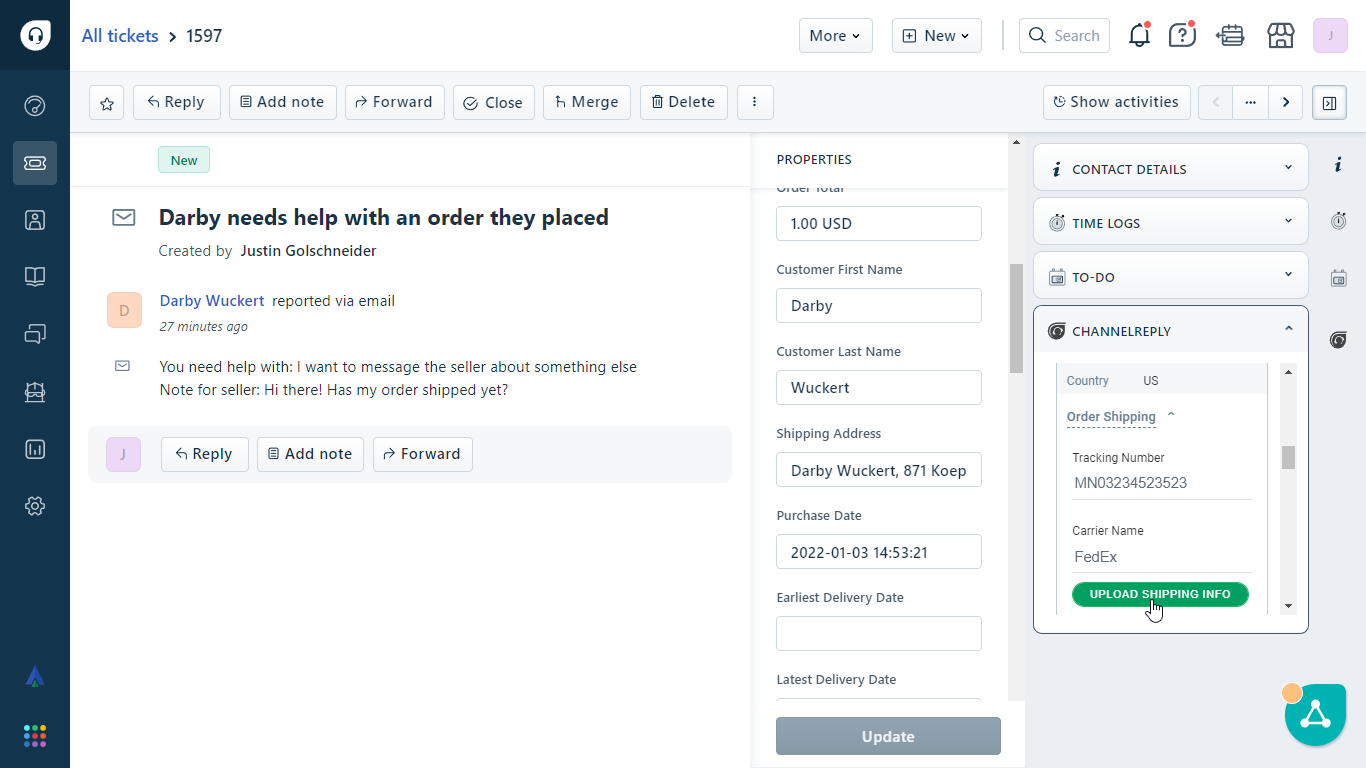
Task: Show ticket activities
Action: coord(1117,102)
